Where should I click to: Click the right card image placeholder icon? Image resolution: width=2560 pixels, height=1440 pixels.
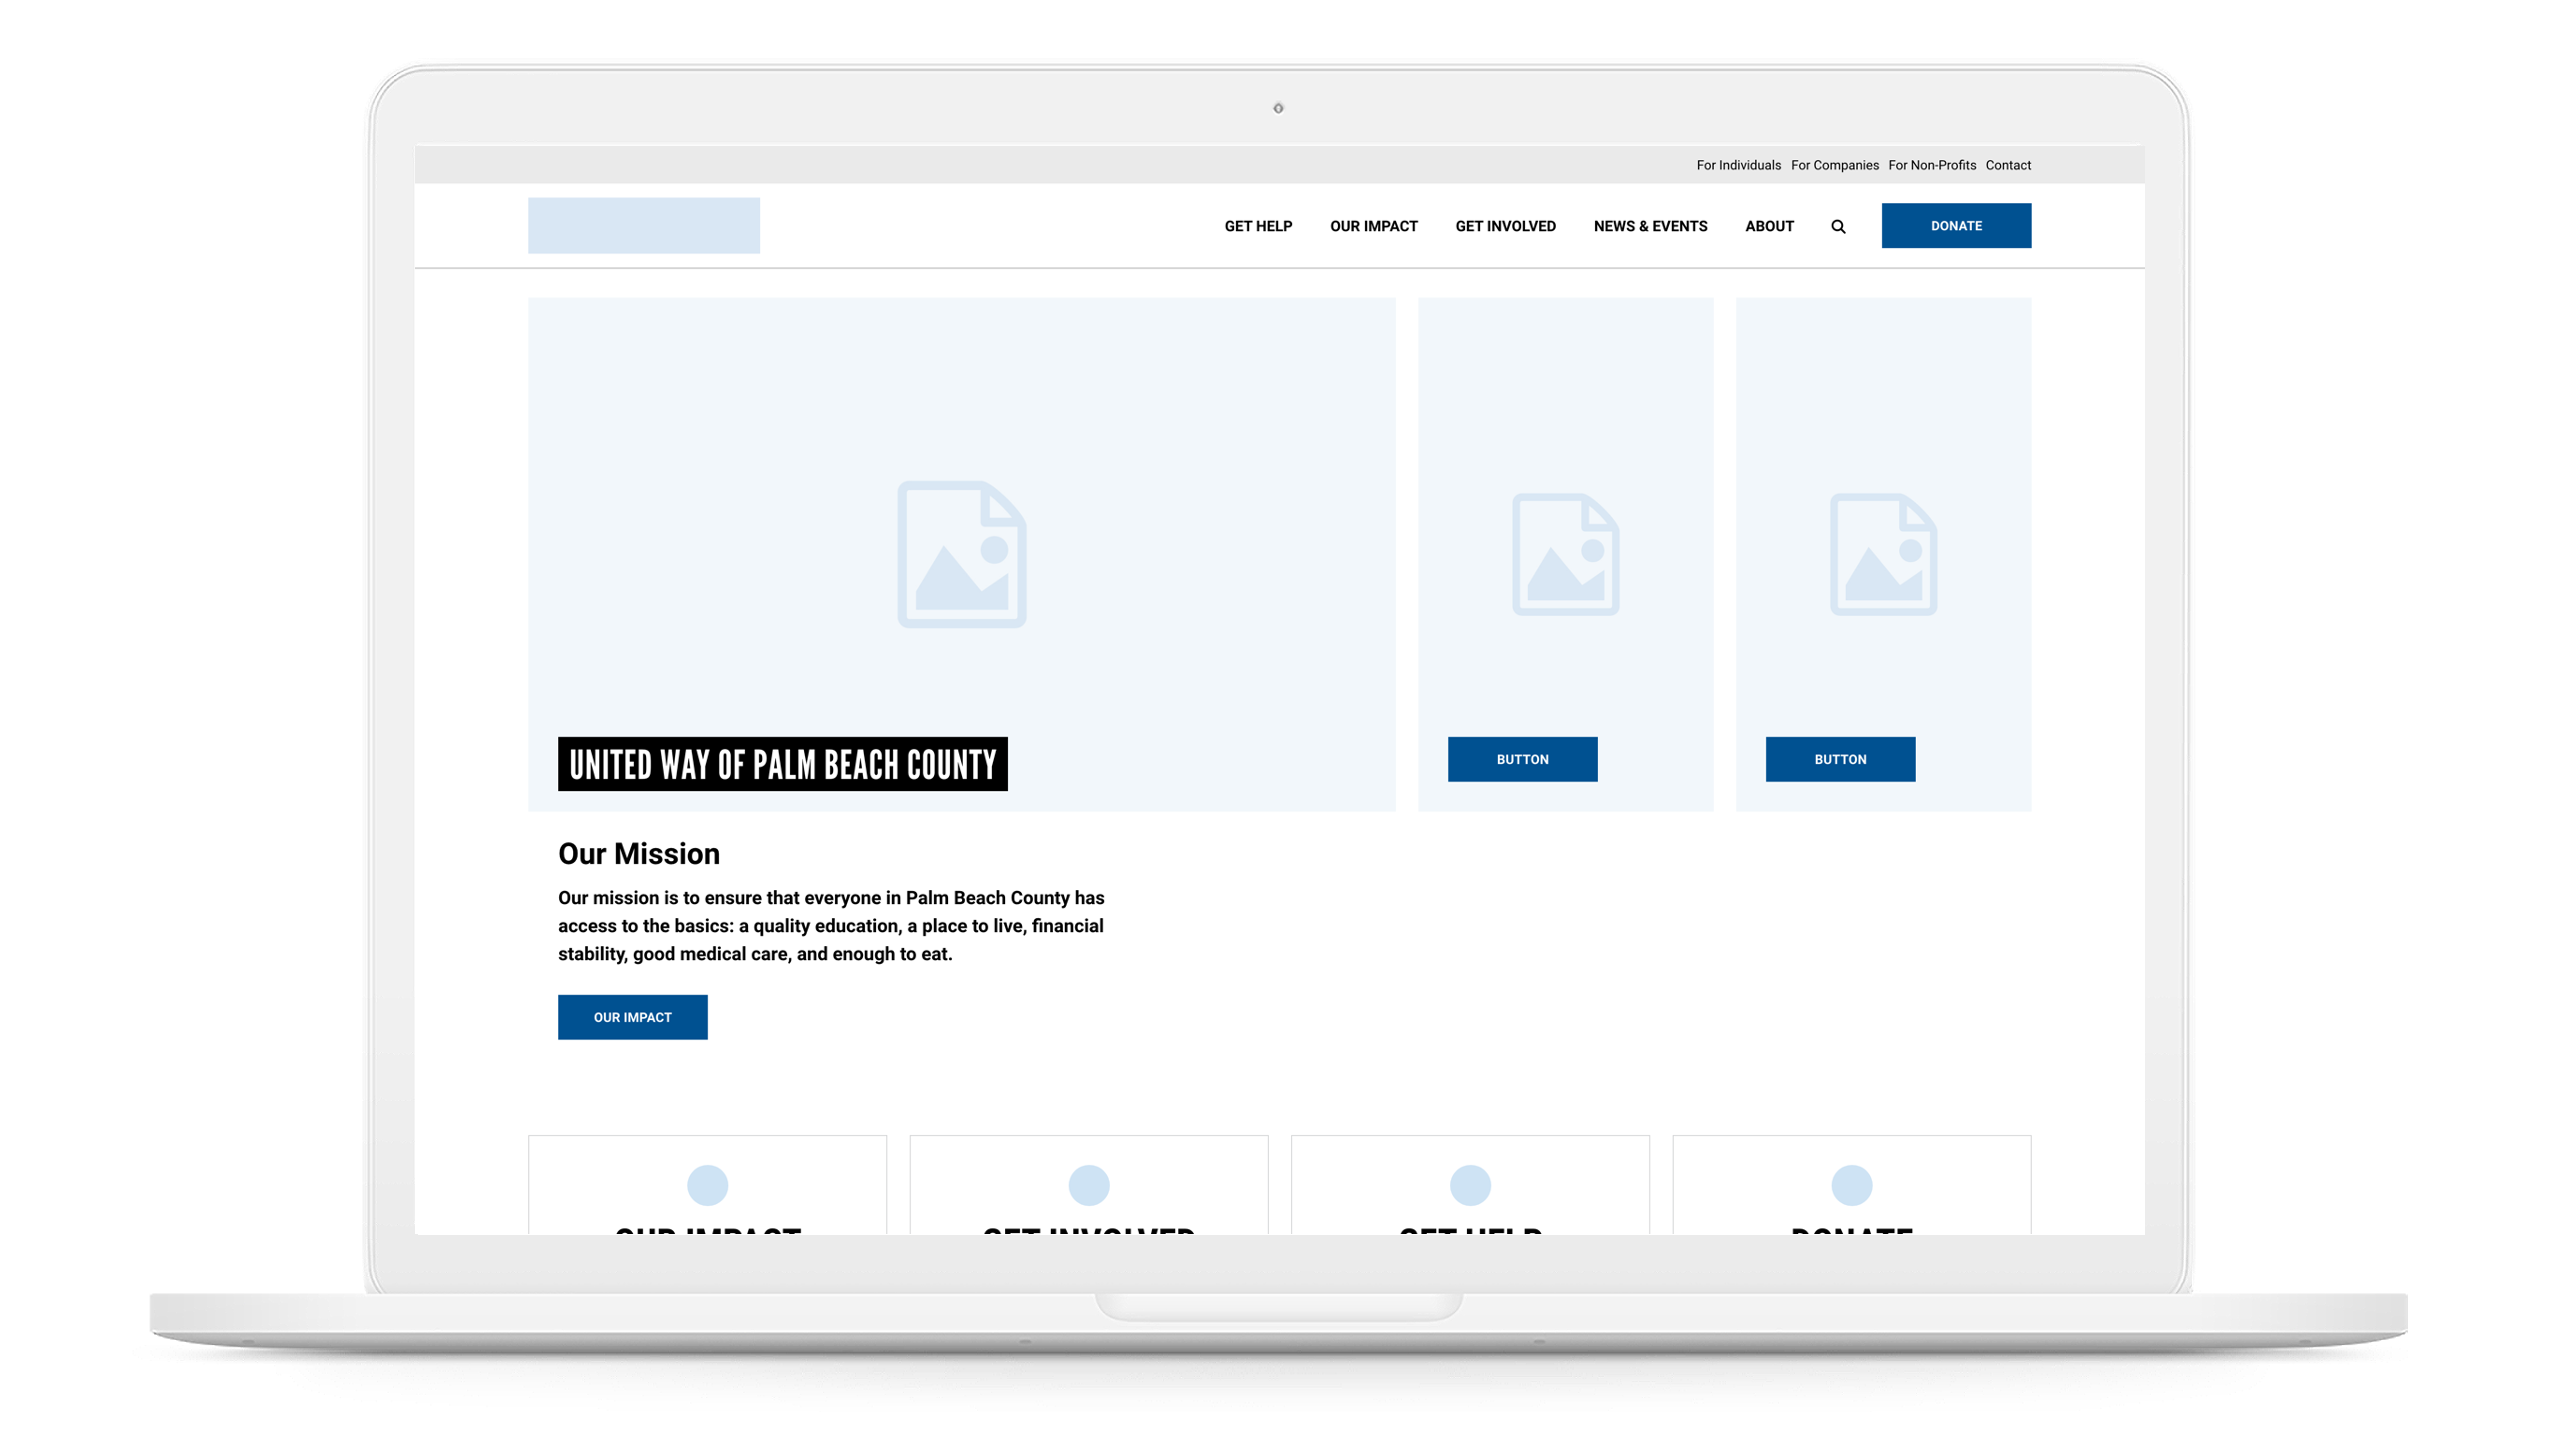click(1883, 554)
